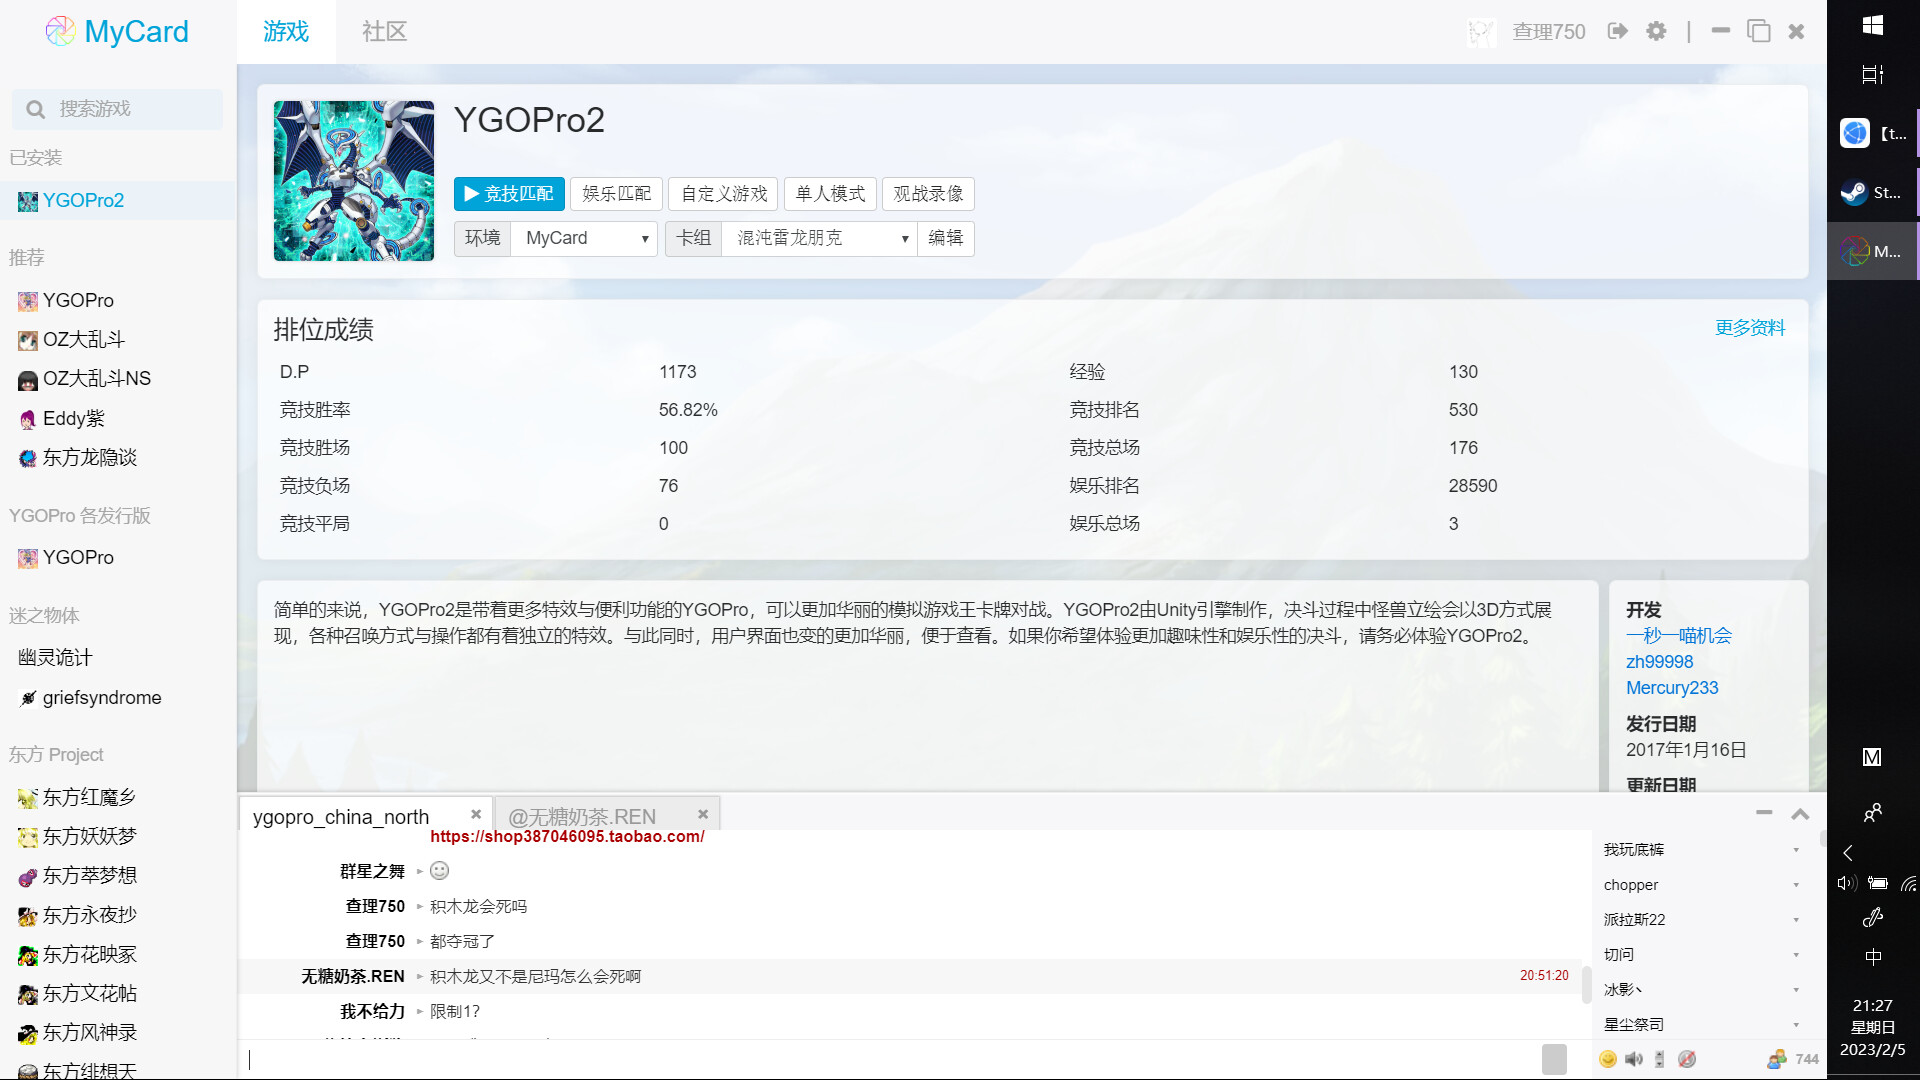Minimize the chat panel with the dash icon
1920x1080 pixels.
click(x=1764, y=813)
